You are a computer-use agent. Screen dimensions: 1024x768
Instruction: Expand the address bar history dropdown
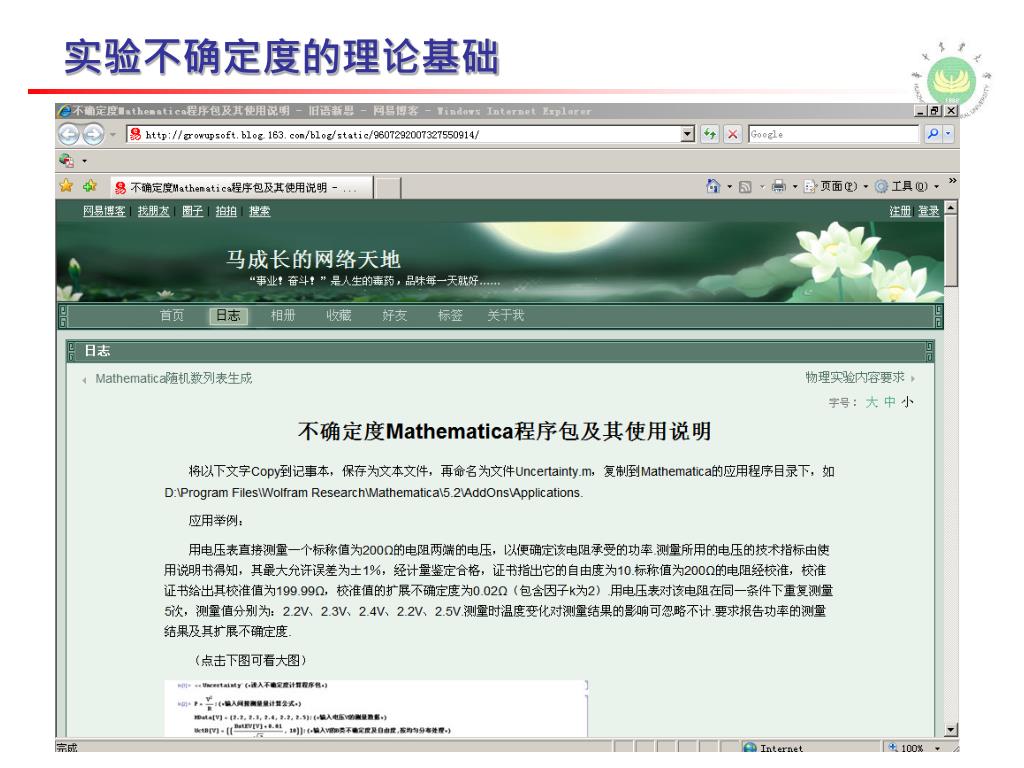(x=687, y=135)
